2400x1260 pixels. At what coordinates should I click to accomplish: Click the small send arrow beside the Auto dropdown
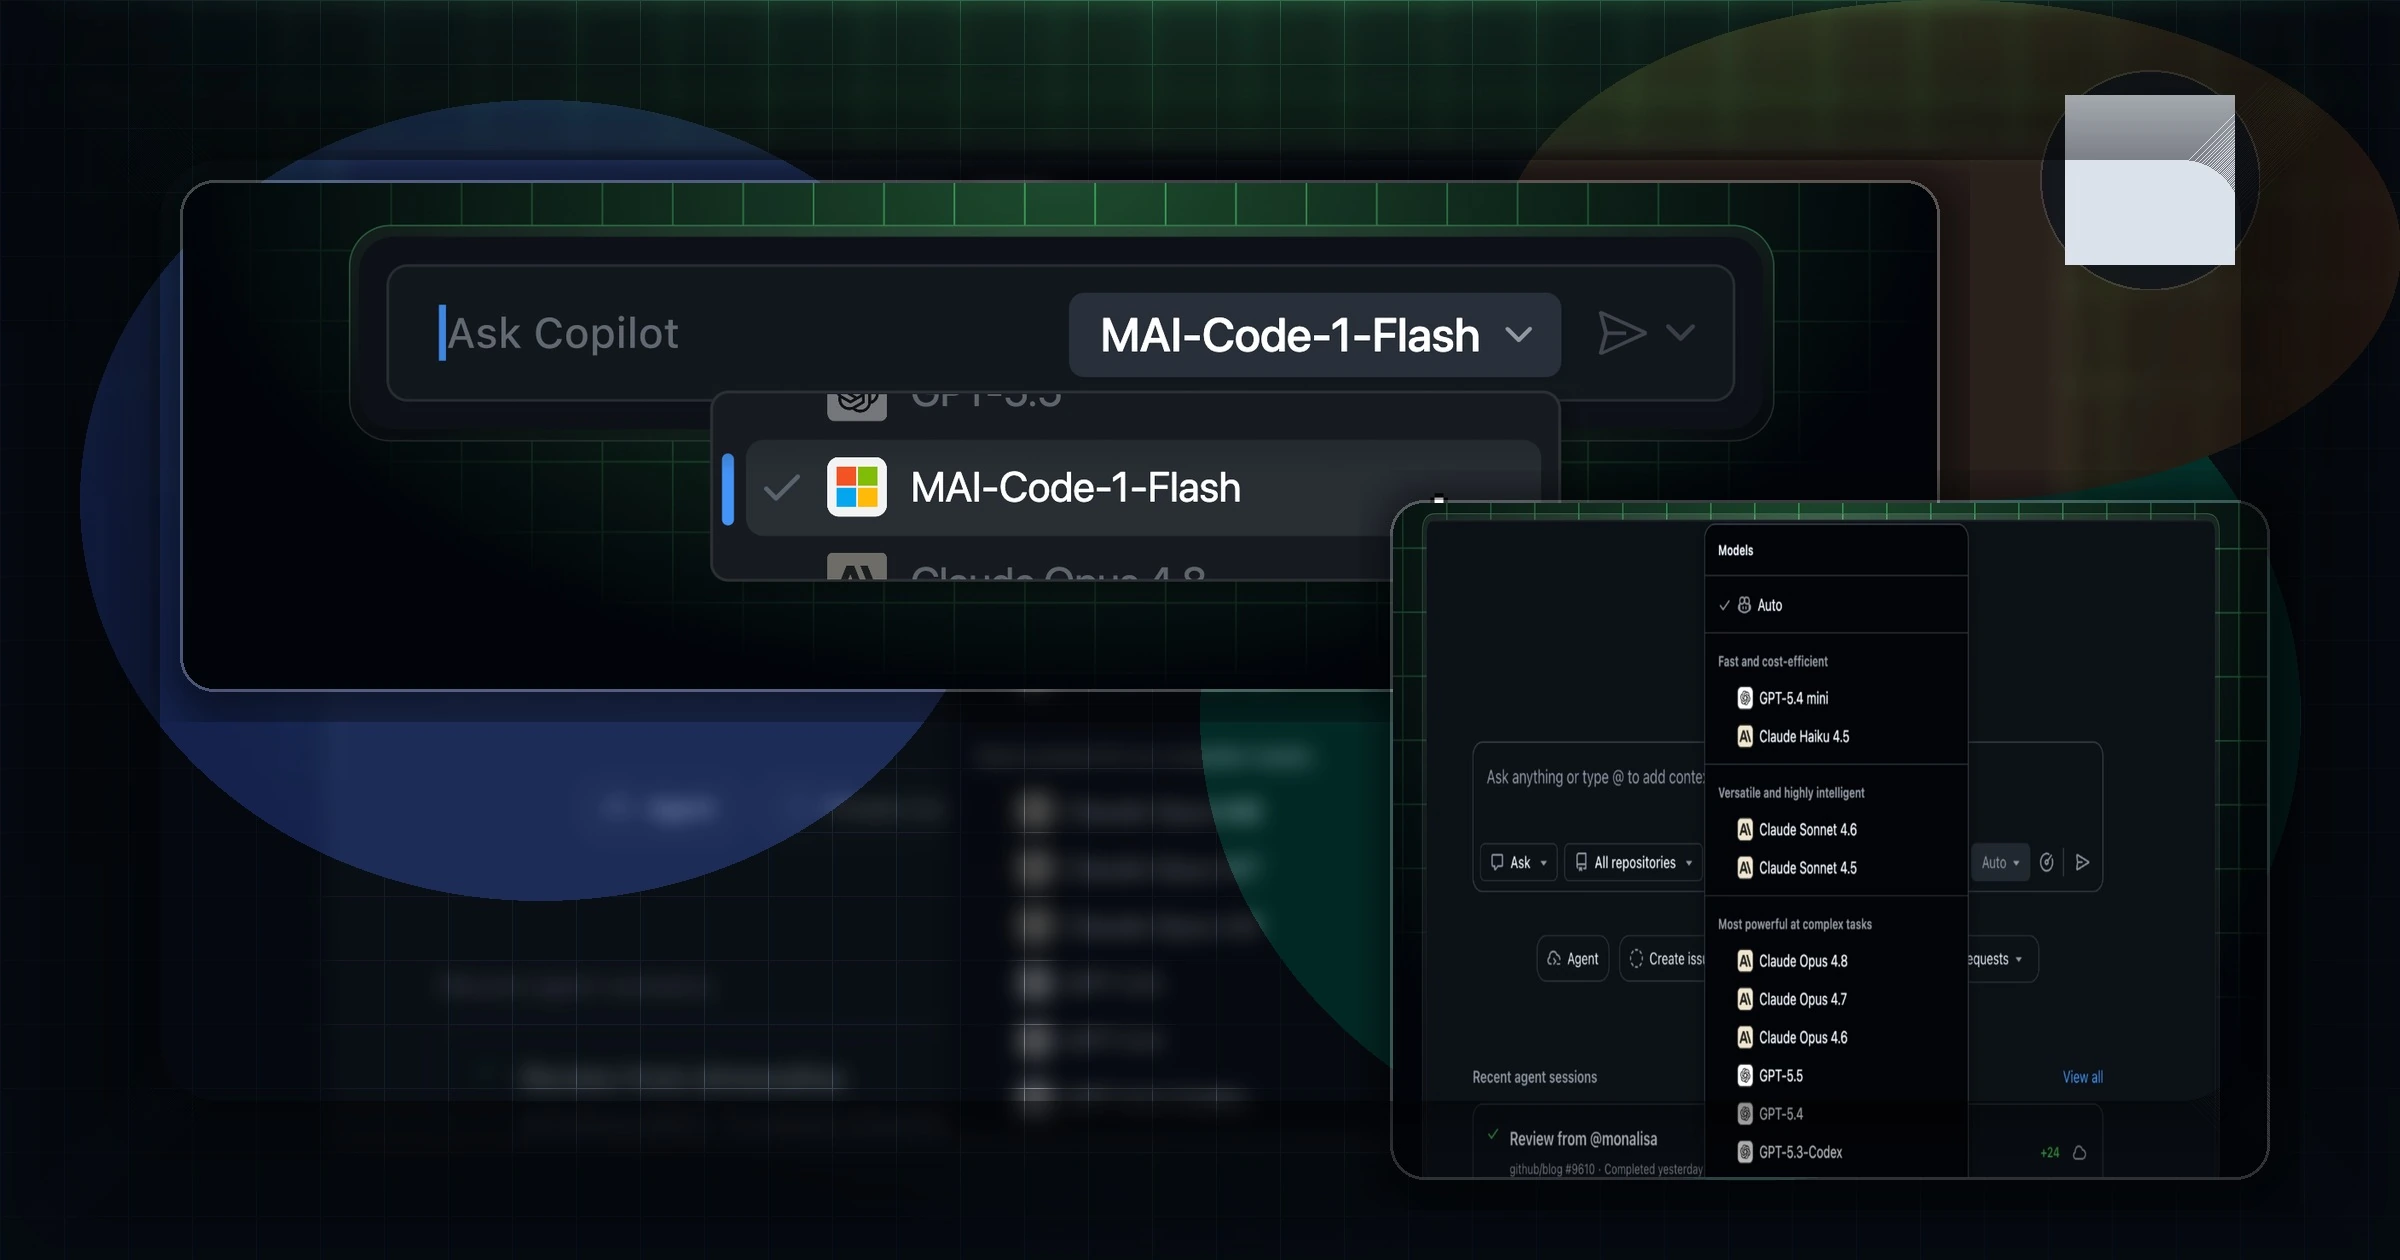tap(2082, 862)
